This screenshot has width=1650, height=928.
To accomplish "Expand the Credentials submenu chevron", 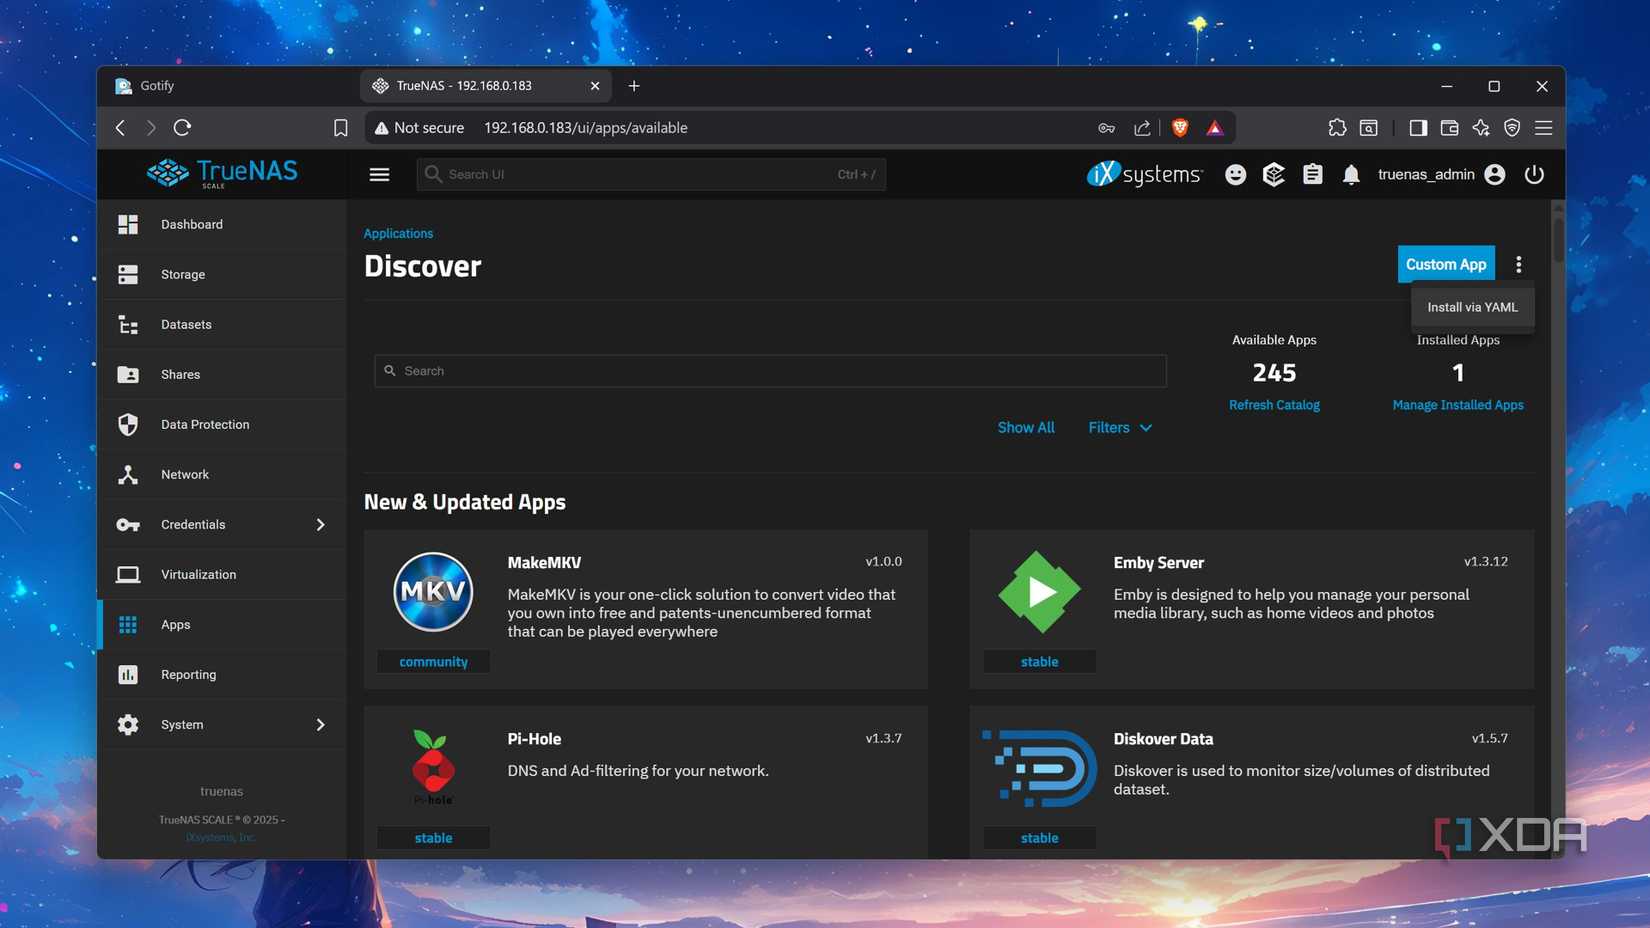I will coord(320,524).
